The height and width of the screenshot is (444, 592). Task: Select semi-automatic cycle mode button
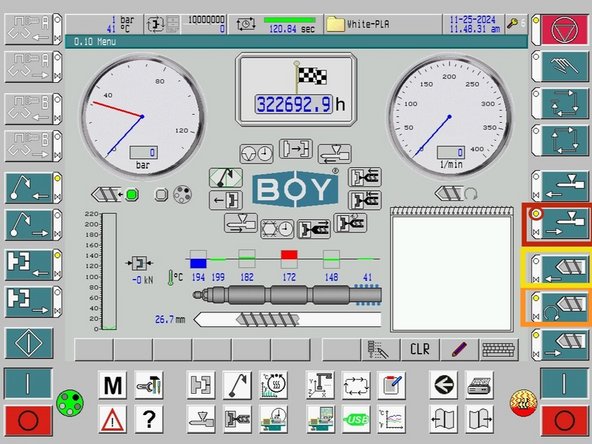tap(560, 103)
